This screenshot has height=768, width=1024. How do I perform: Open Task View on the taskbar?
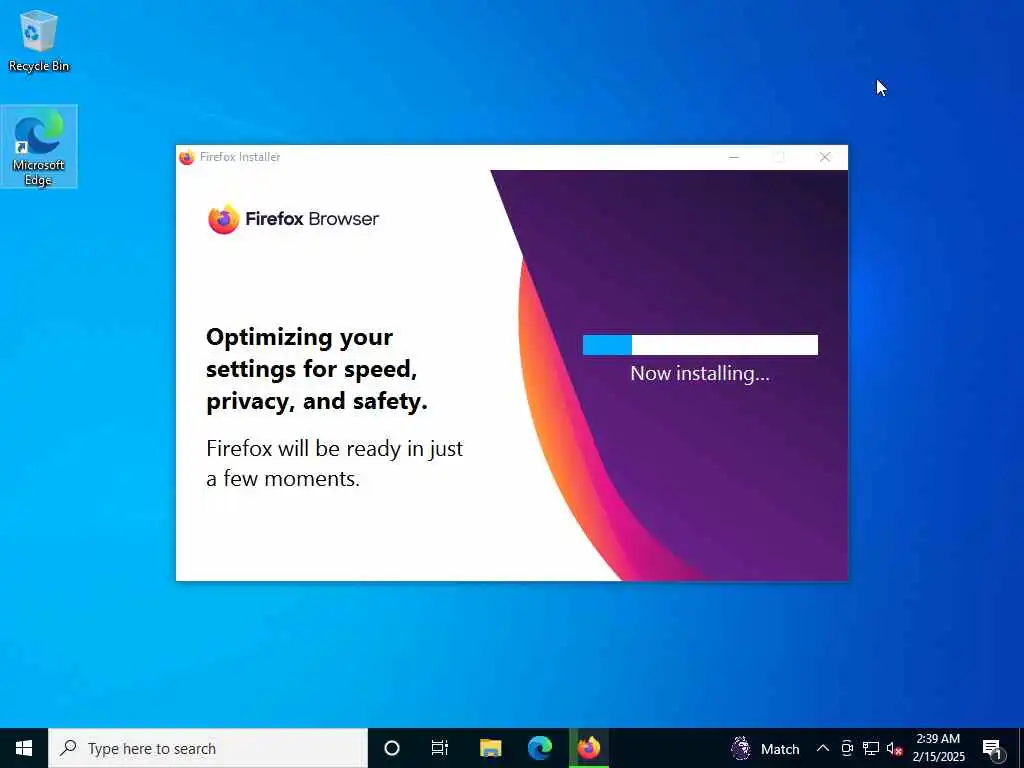tap(440, 748)
